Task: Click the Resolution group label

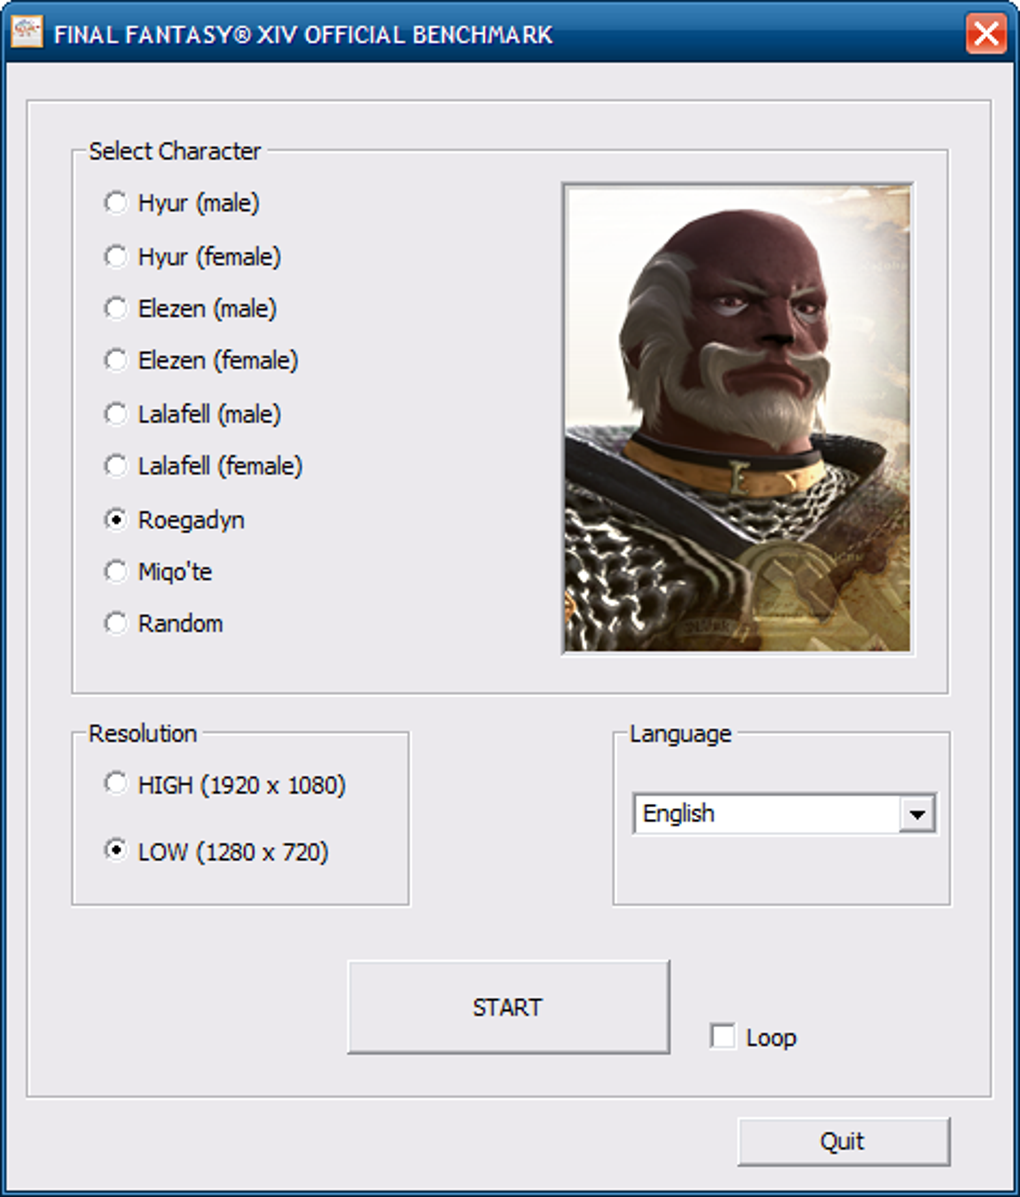Action: (143, 734)
